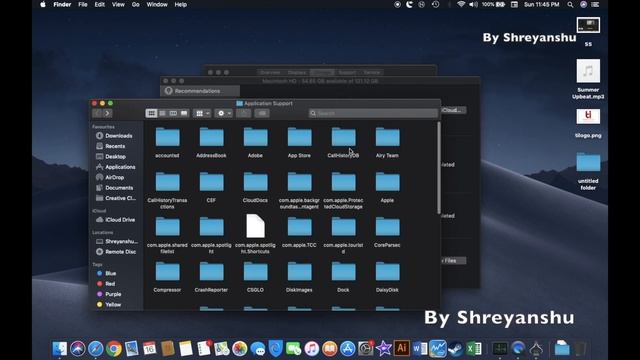Go forward with the Finder forward arrow

(x=107, y=113)
